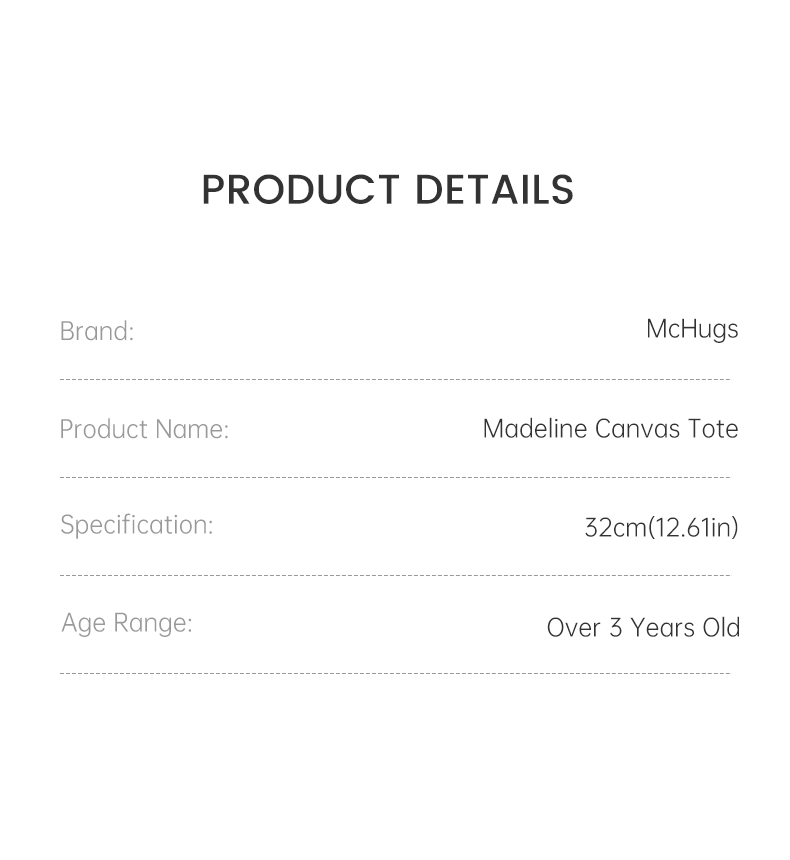Click the word Tote in product name
This screenshot has width=790, height=860.
pos(713,429)
